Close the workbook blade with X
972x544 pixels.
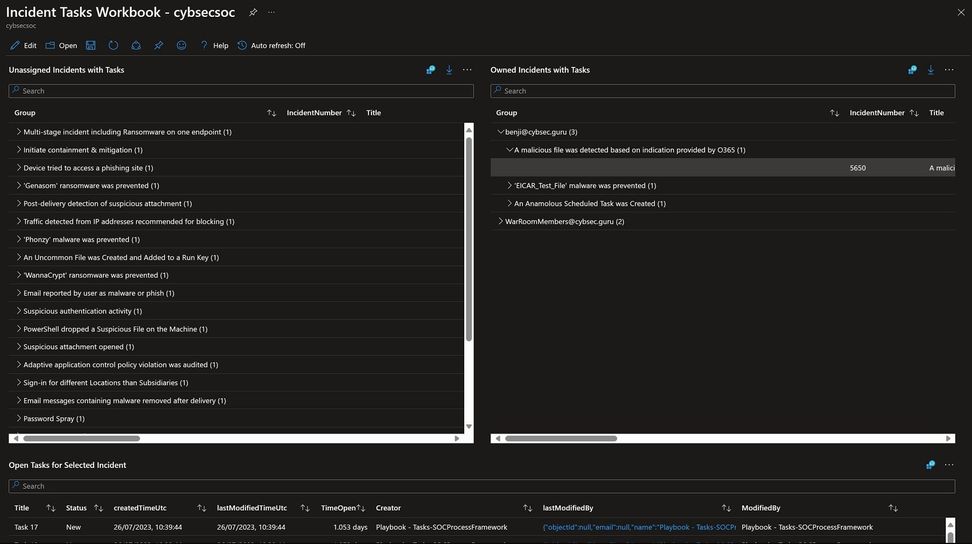coord(961,12)
